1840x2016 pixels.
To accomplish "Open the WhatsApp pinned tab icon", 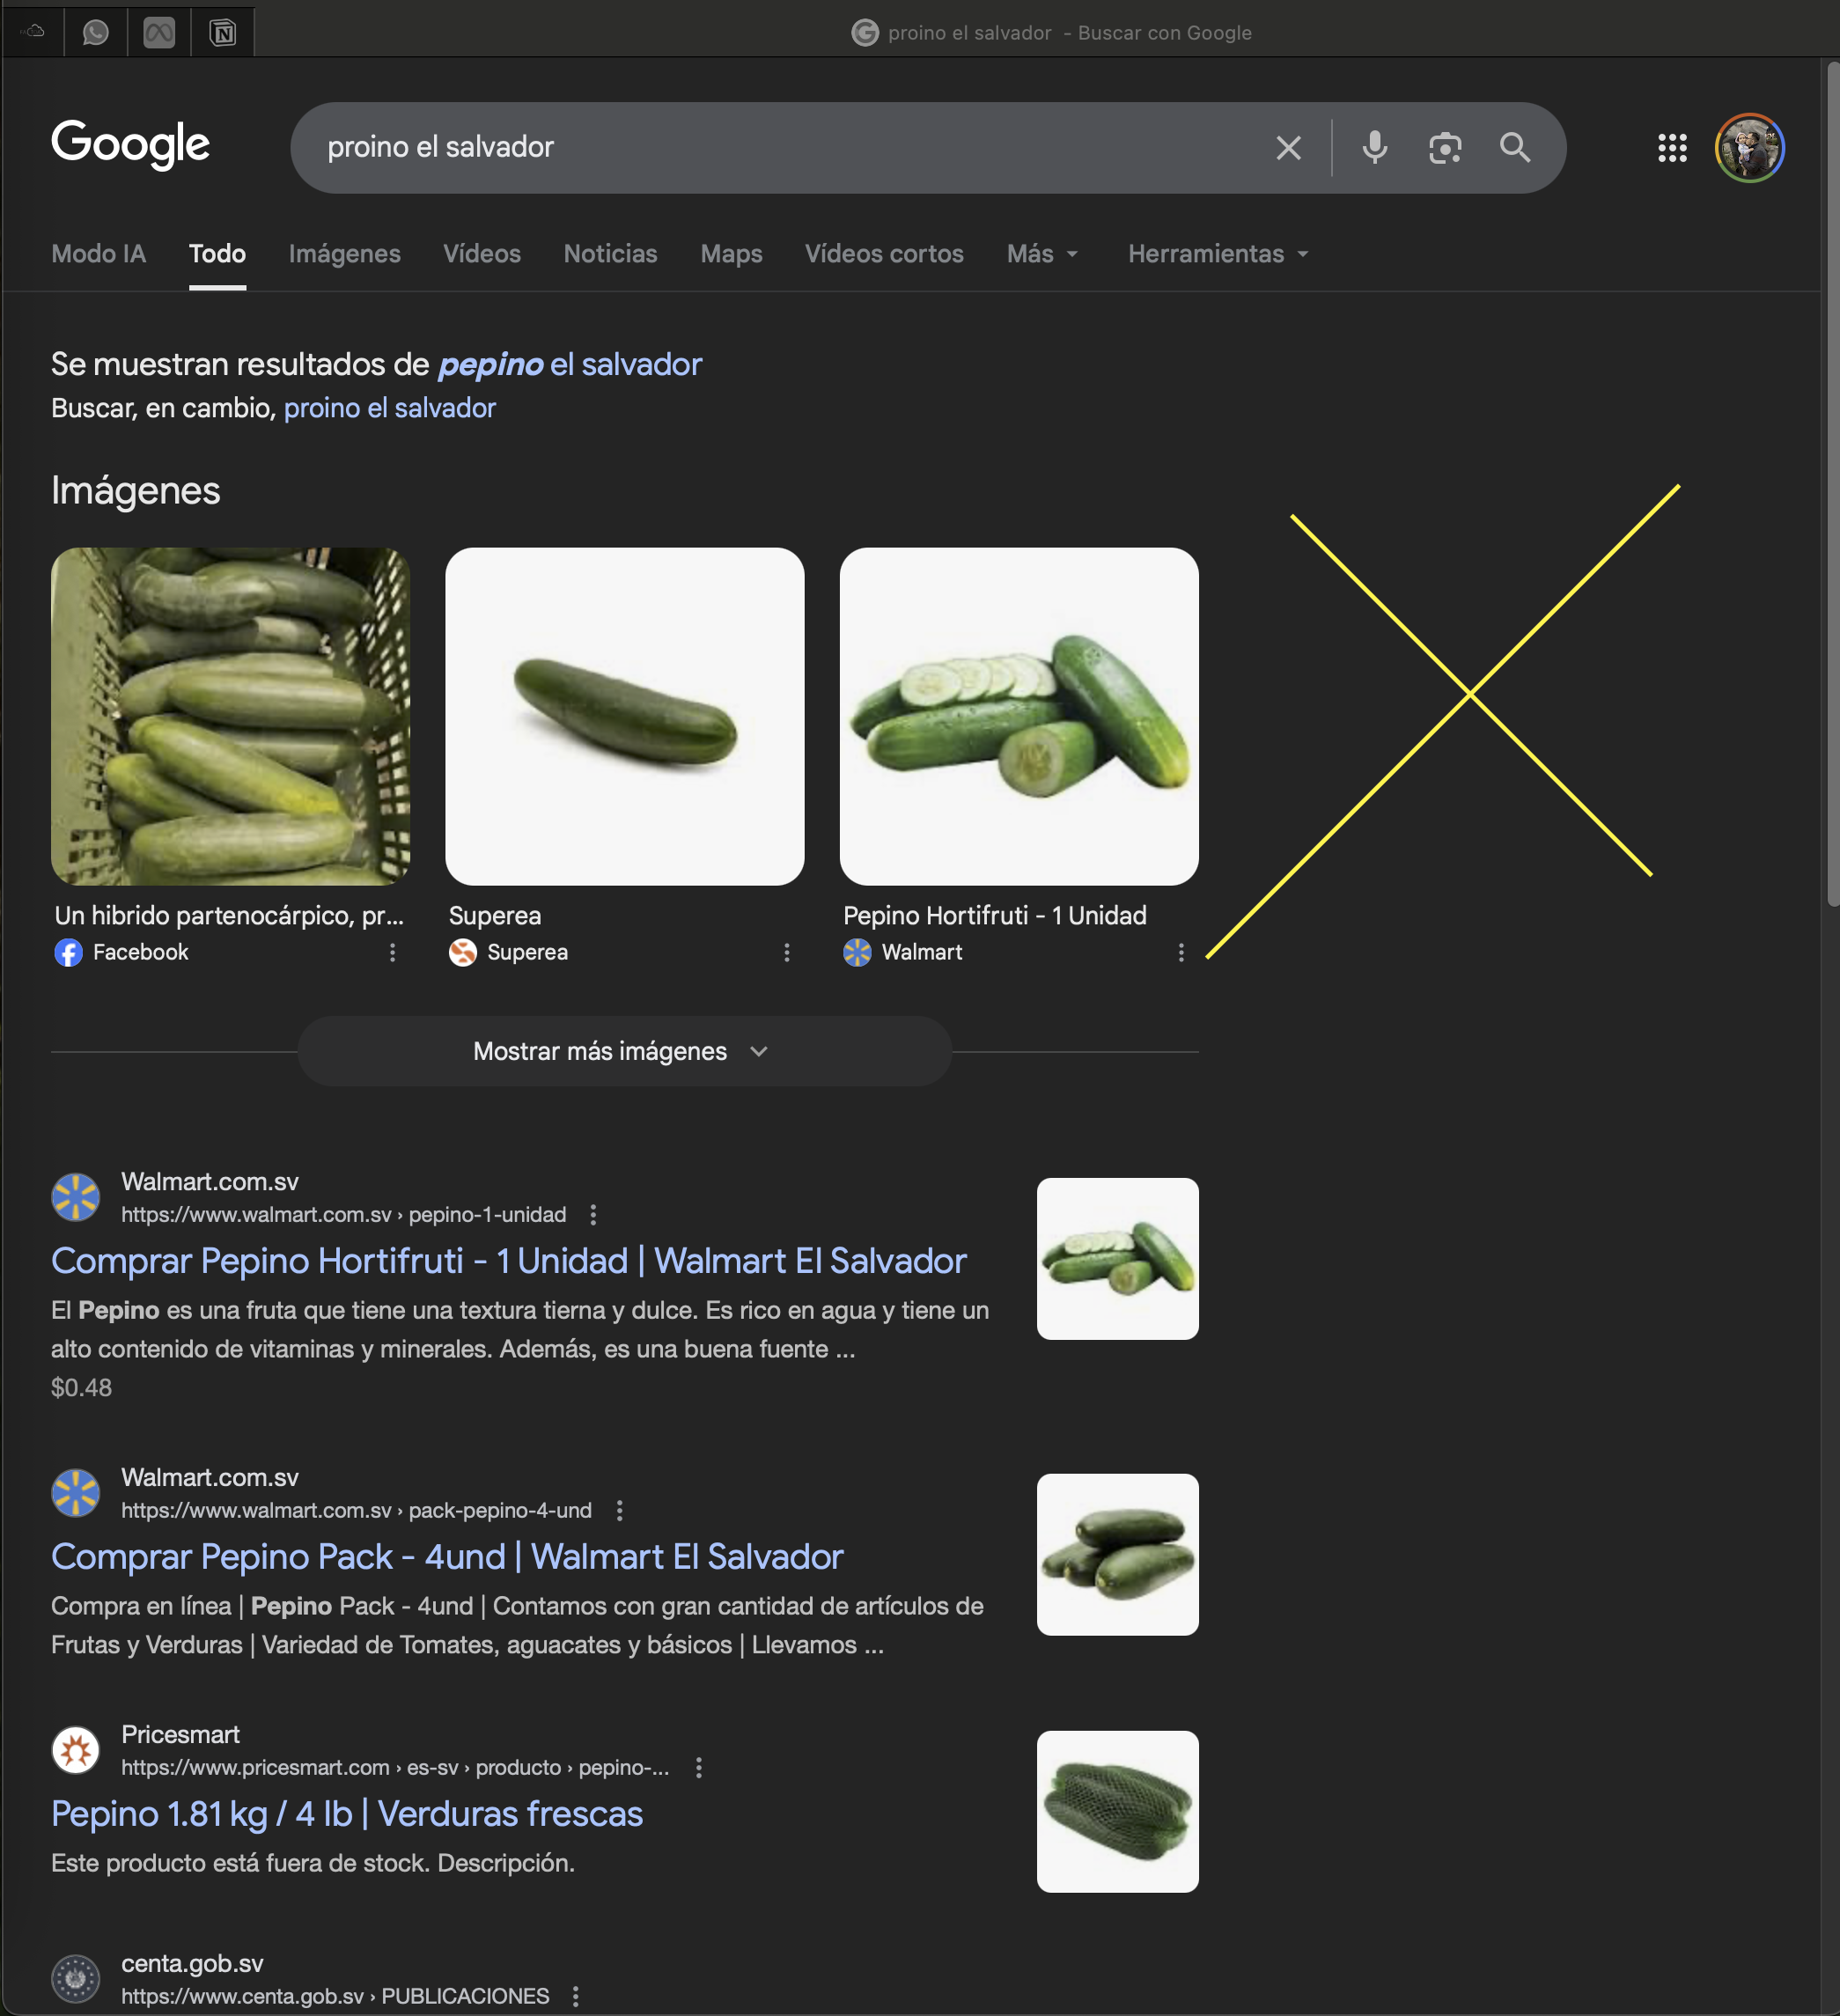I will 96,33.
